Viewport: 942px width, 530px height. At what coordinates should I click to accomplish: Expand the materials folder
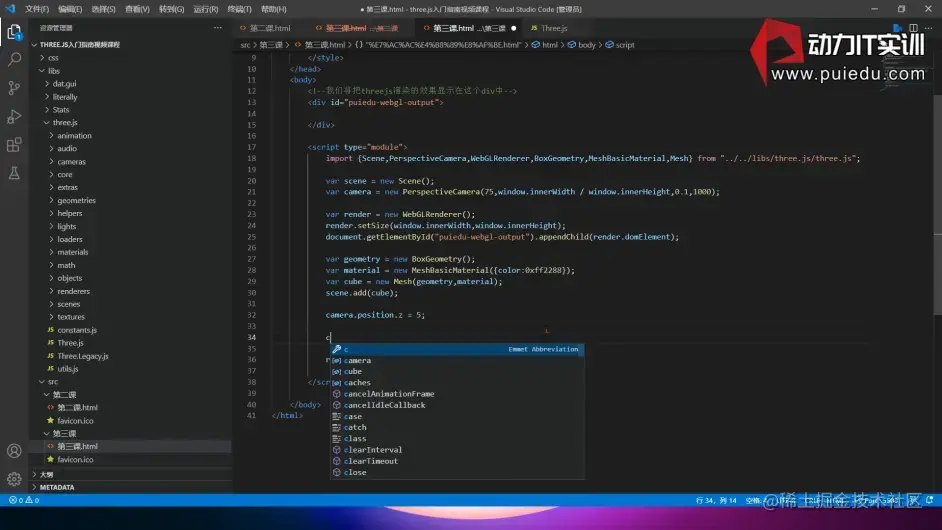[x=73, y=252]
